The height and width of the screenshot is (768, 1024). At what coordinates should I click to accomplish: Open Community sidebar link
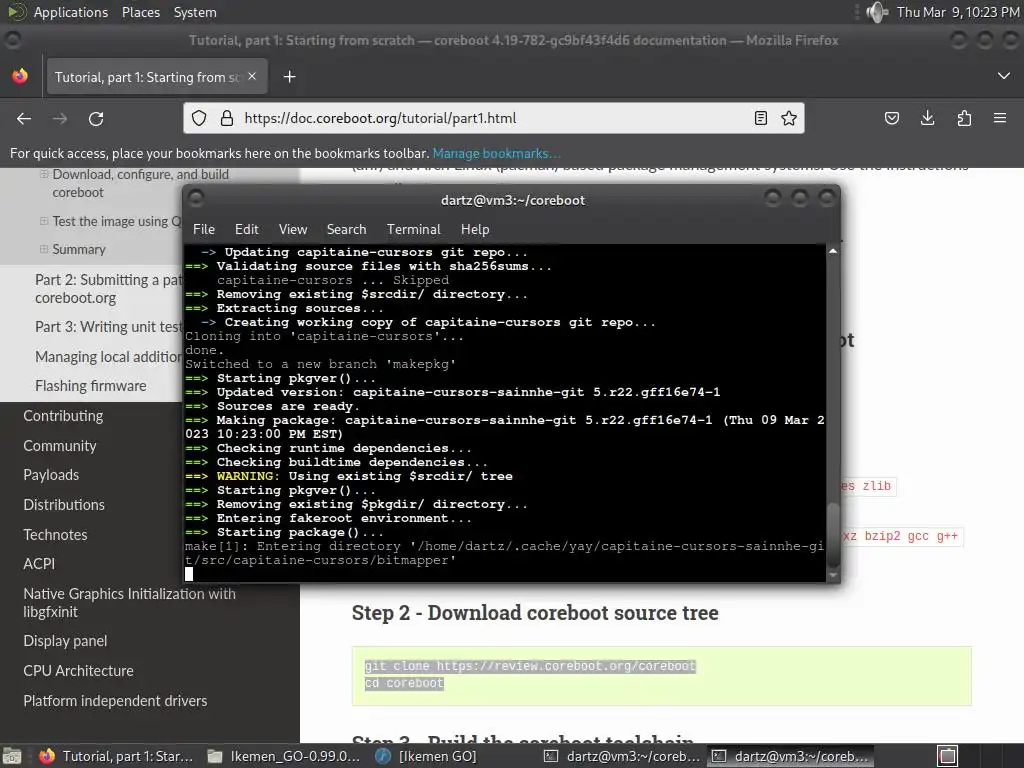coord(59,446)
